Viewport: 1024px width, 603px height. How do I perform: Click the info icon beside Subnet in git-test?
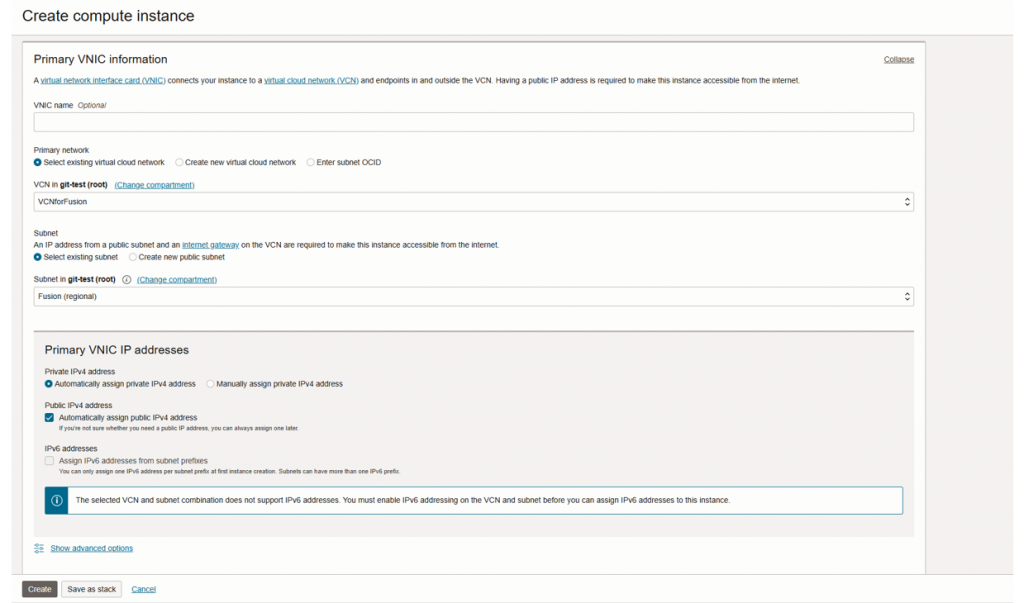pos(127,280)
